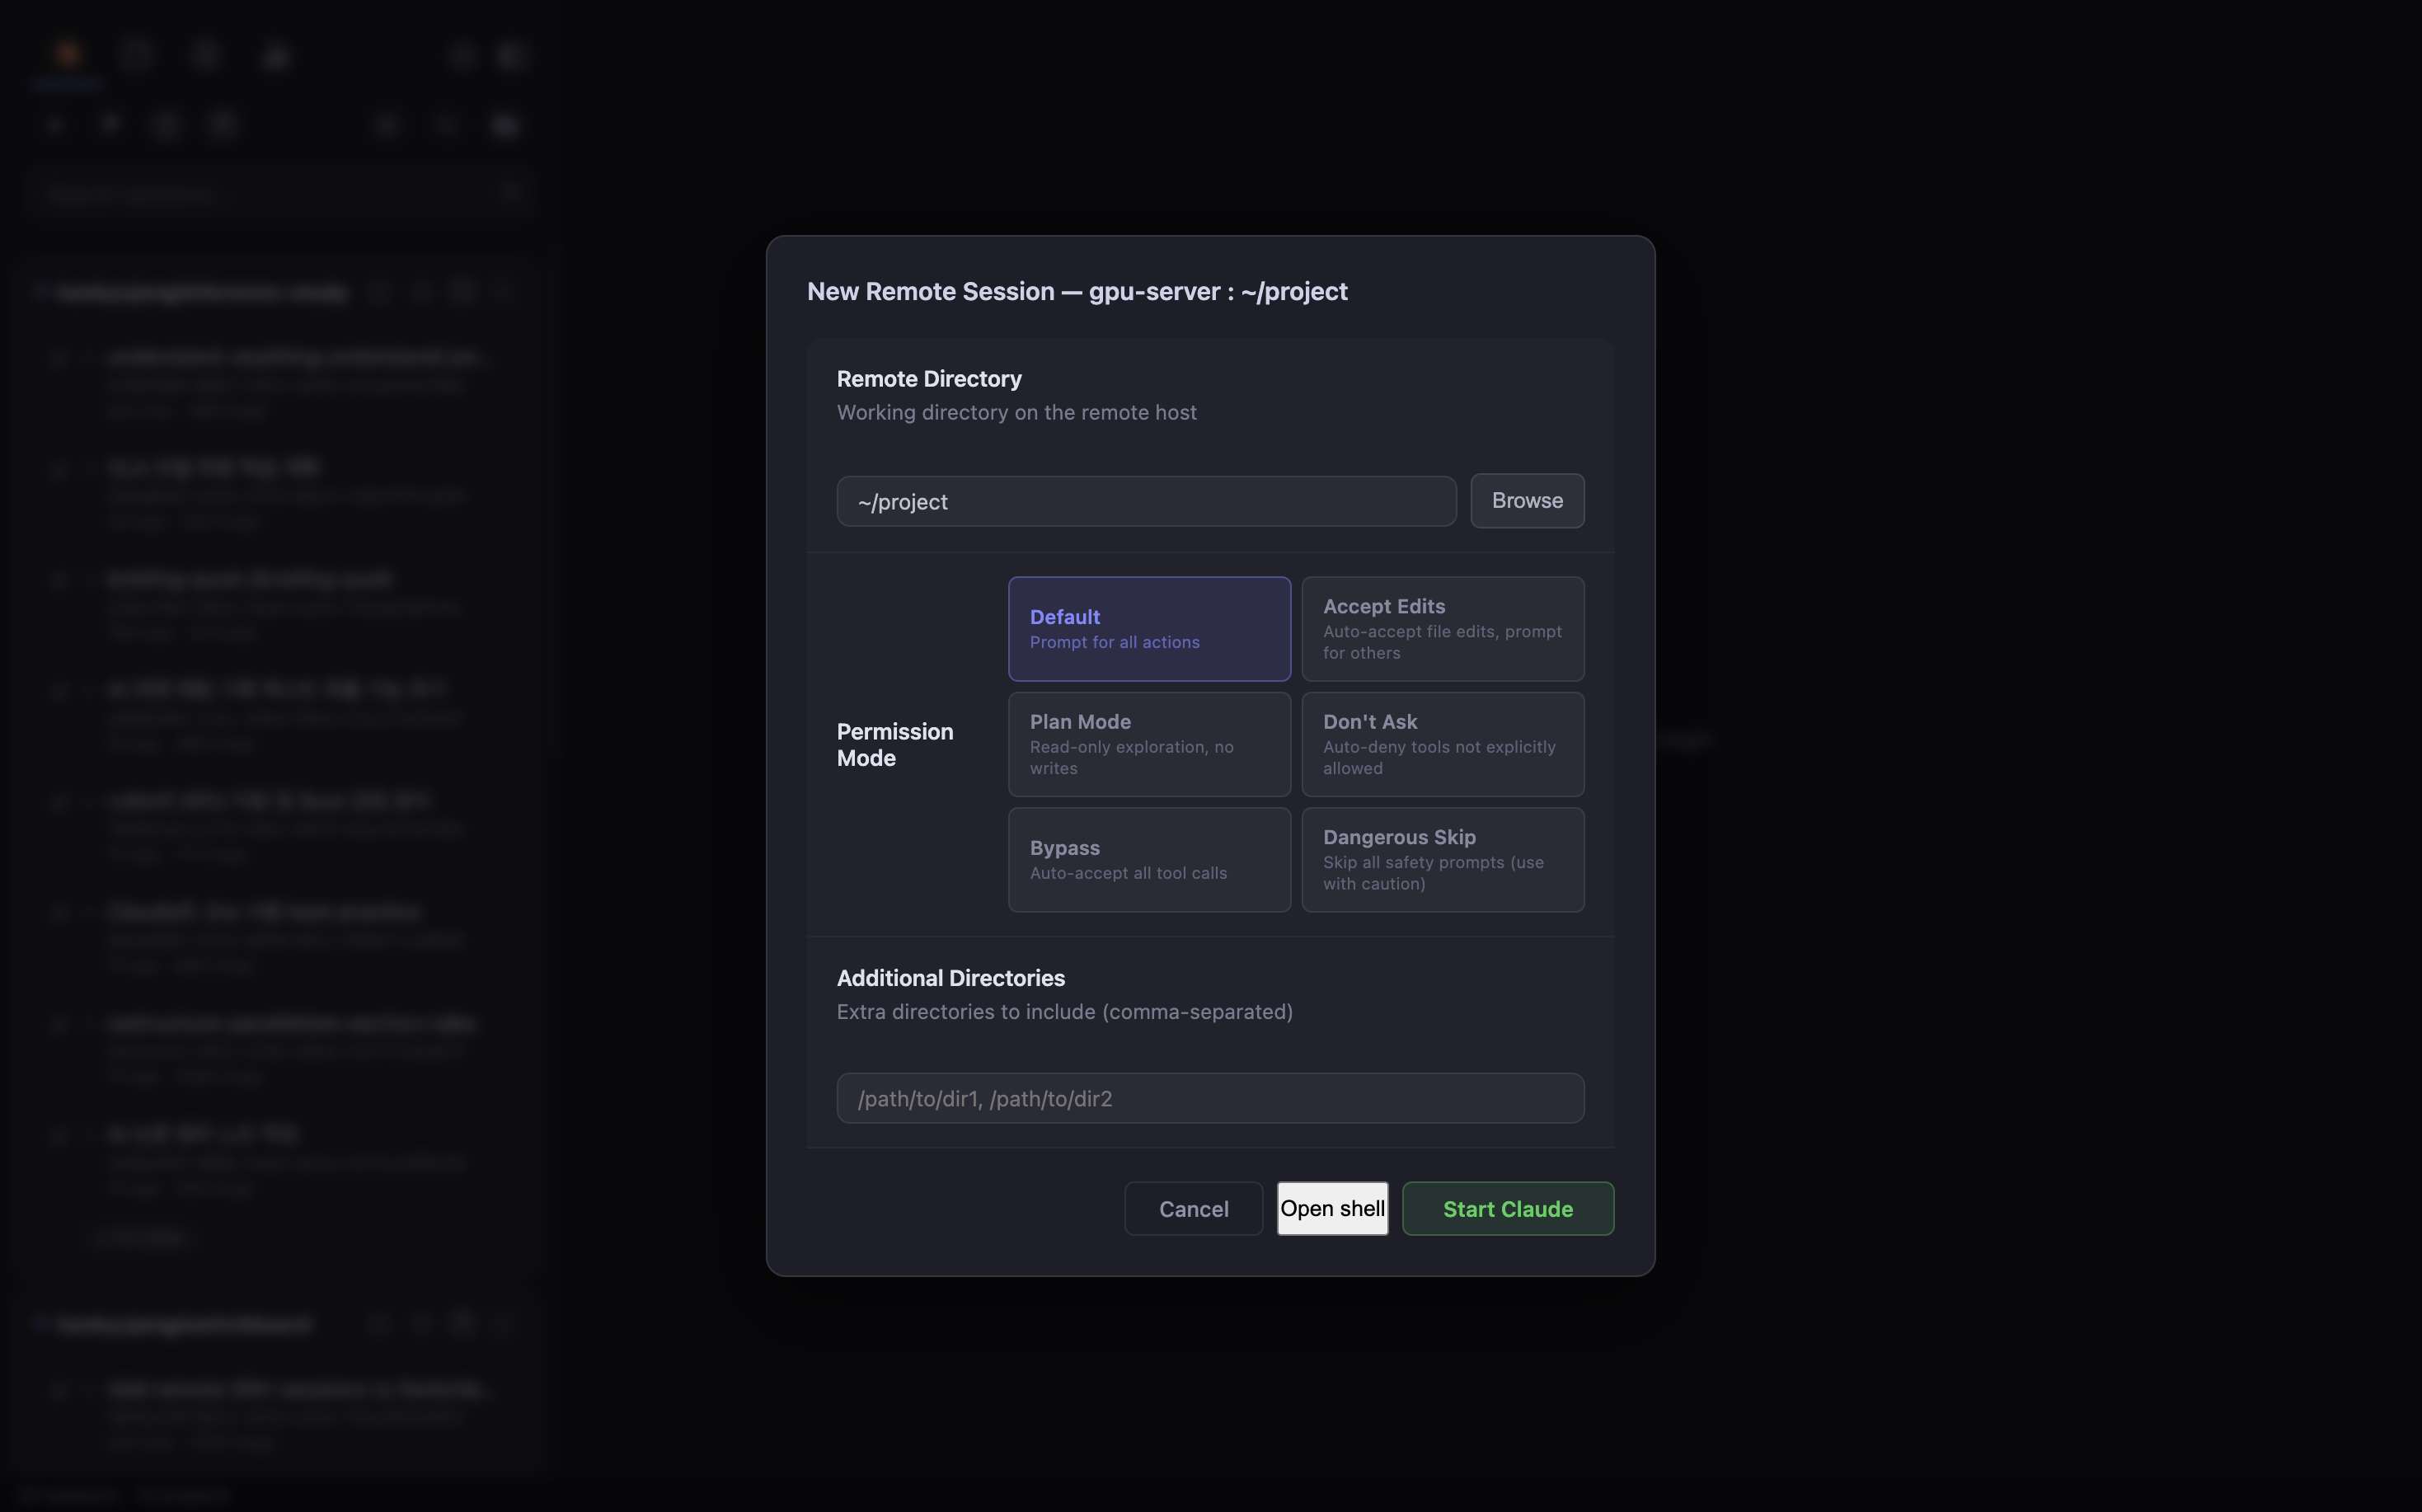Choose Plan Mode permission option
2422x1512 pixels.
click(1149, 744)
